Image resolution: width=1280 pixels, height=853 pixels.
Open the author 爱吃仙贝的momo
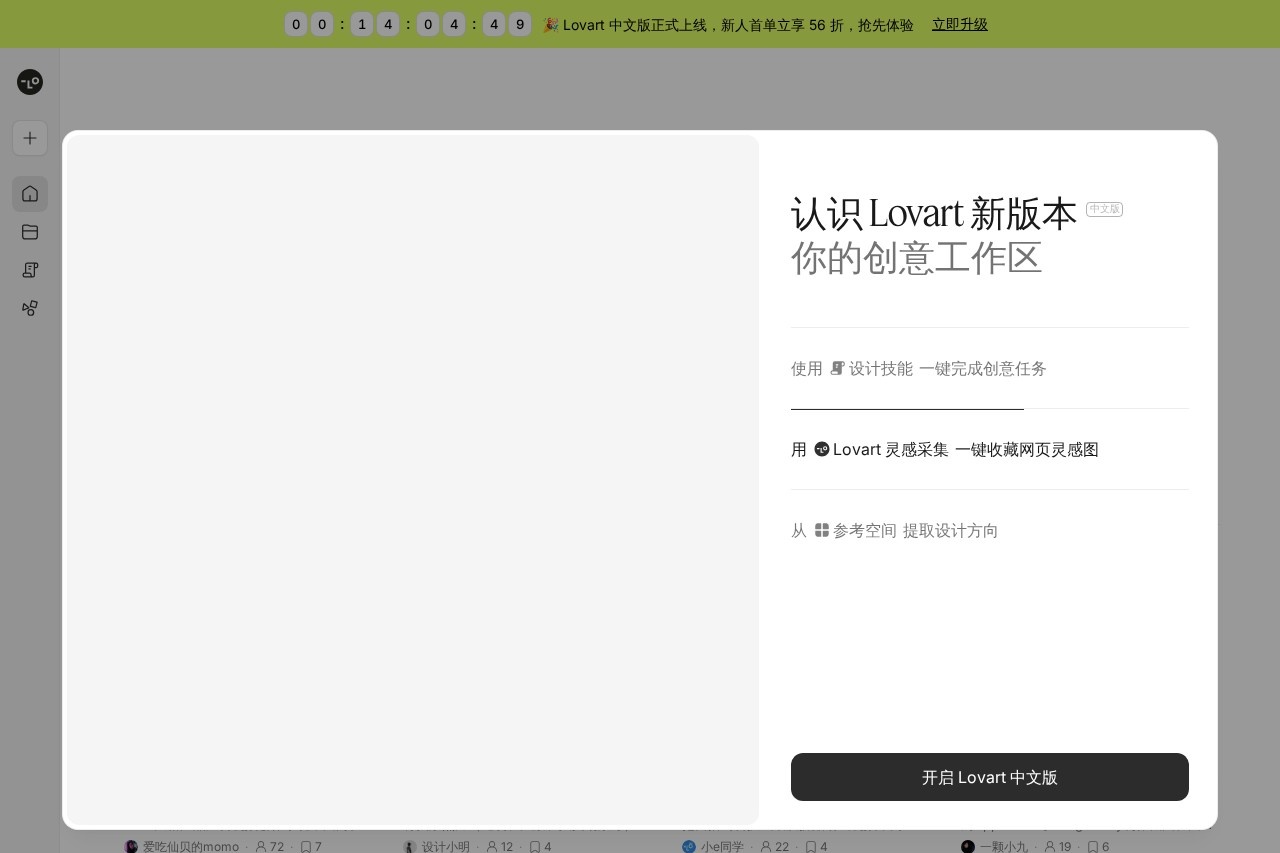191,847
